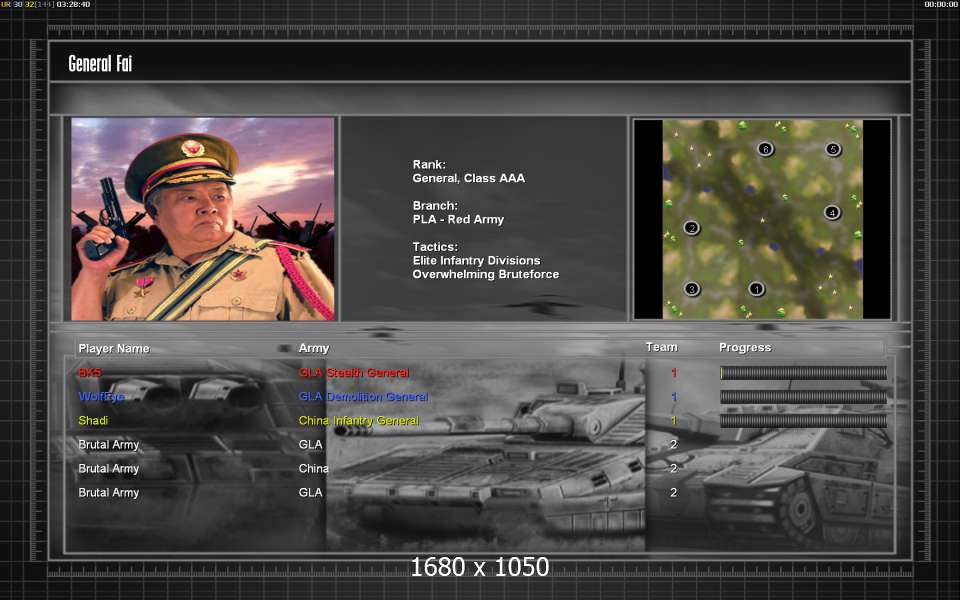The width and height of the screenshot is (960, 600).
Task: Select start position marker 2 on map
Action: tap(691, 228)
